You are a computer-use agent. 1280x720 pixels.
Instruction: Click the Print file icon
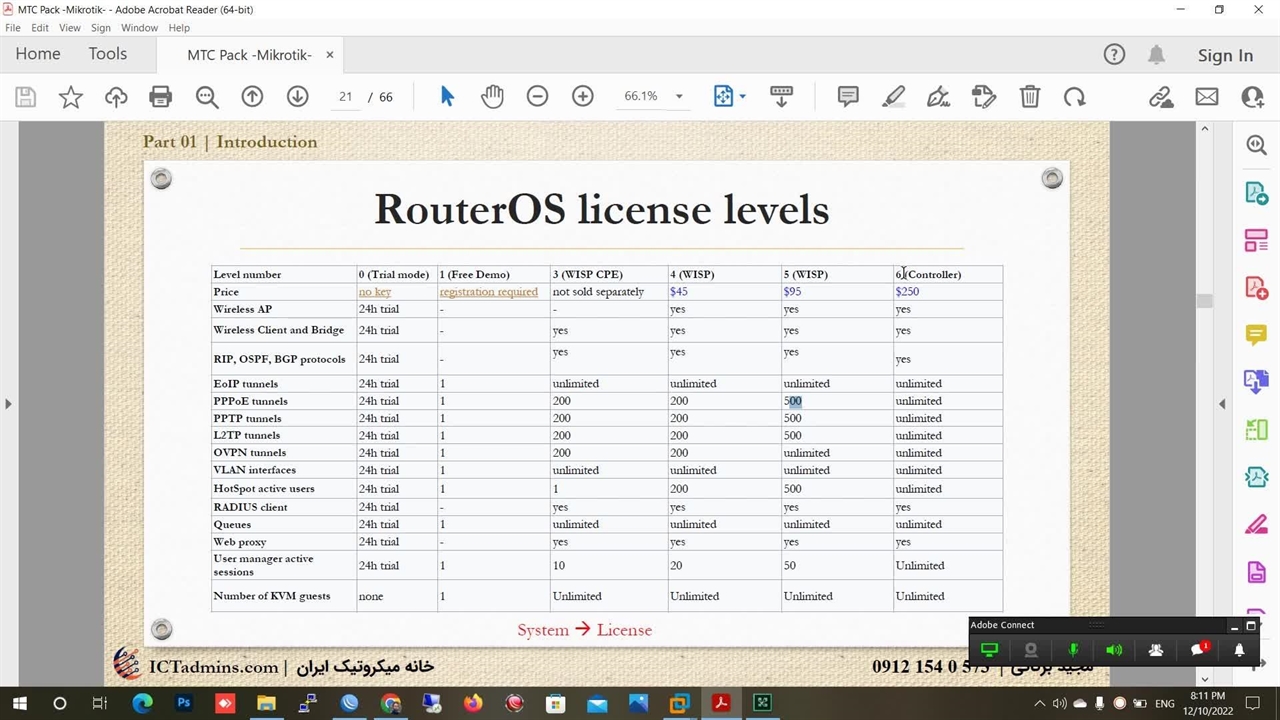point(160,97)
